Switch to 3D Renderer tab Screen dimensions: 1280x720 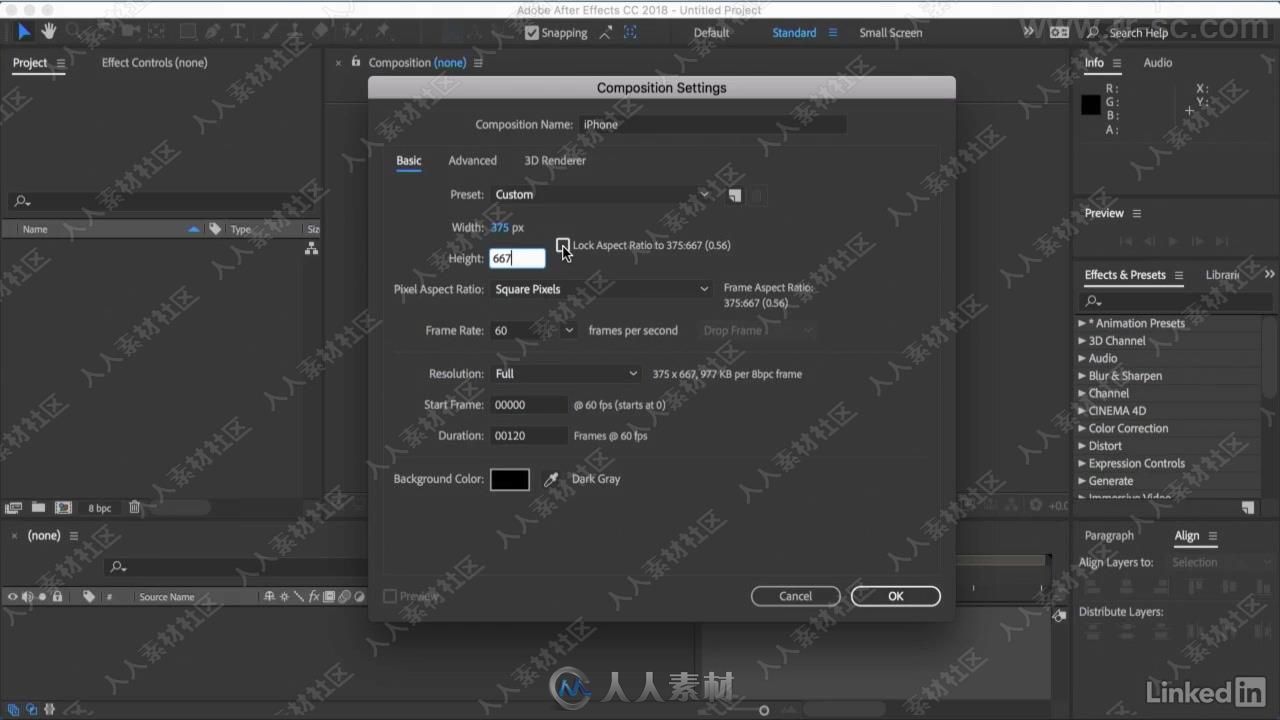[x=555, y=160]
